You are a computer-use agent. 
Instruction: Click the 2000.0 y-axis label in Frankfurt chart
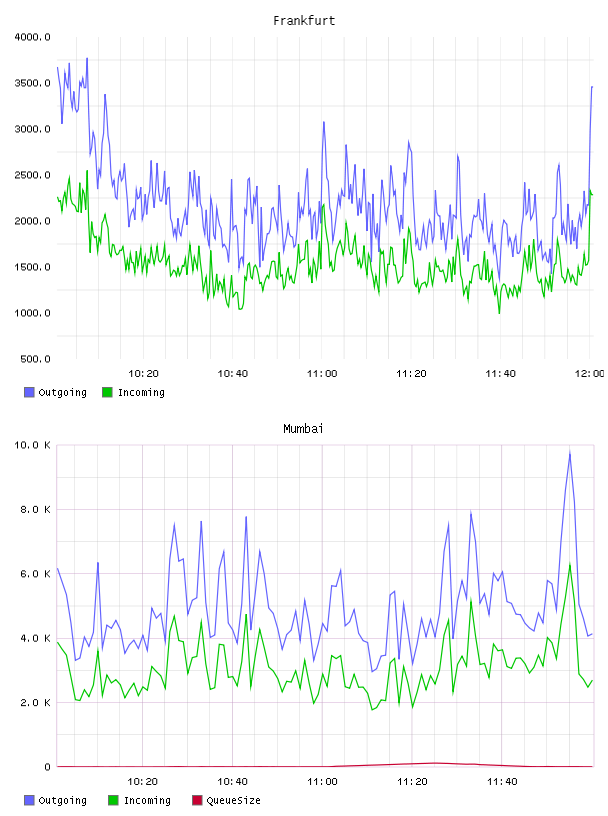click(x=32, y=221)
